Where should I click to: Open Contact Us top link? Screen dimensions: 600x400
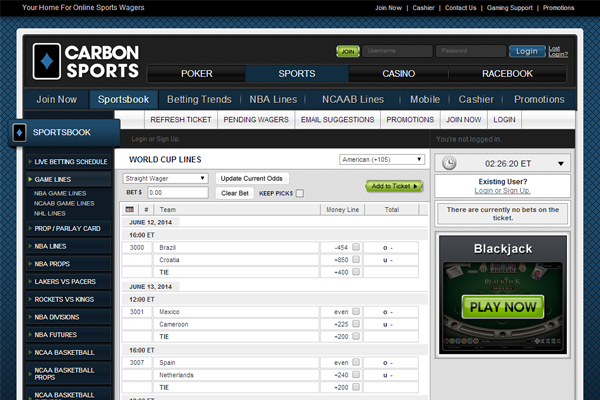(x=460, y=8)
